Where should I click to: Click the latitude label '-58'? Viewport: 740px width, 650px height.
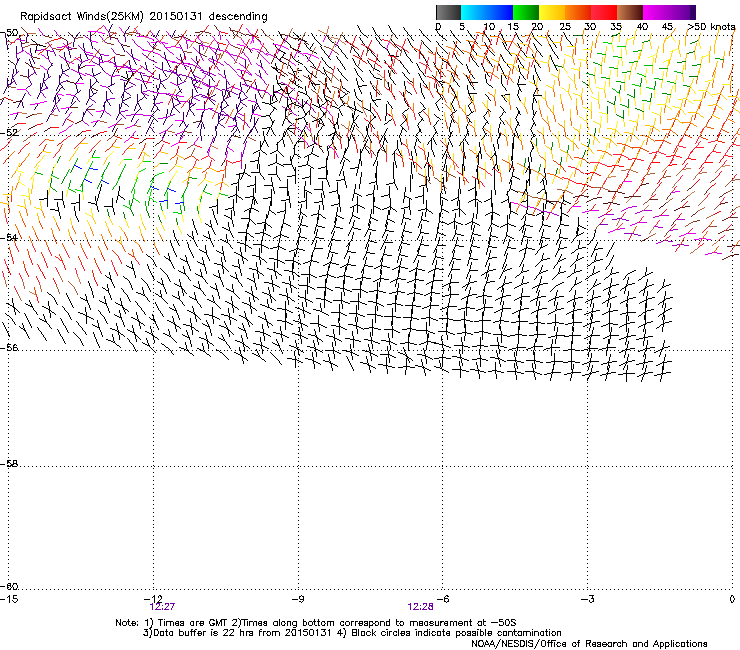[x=9, y=464]
